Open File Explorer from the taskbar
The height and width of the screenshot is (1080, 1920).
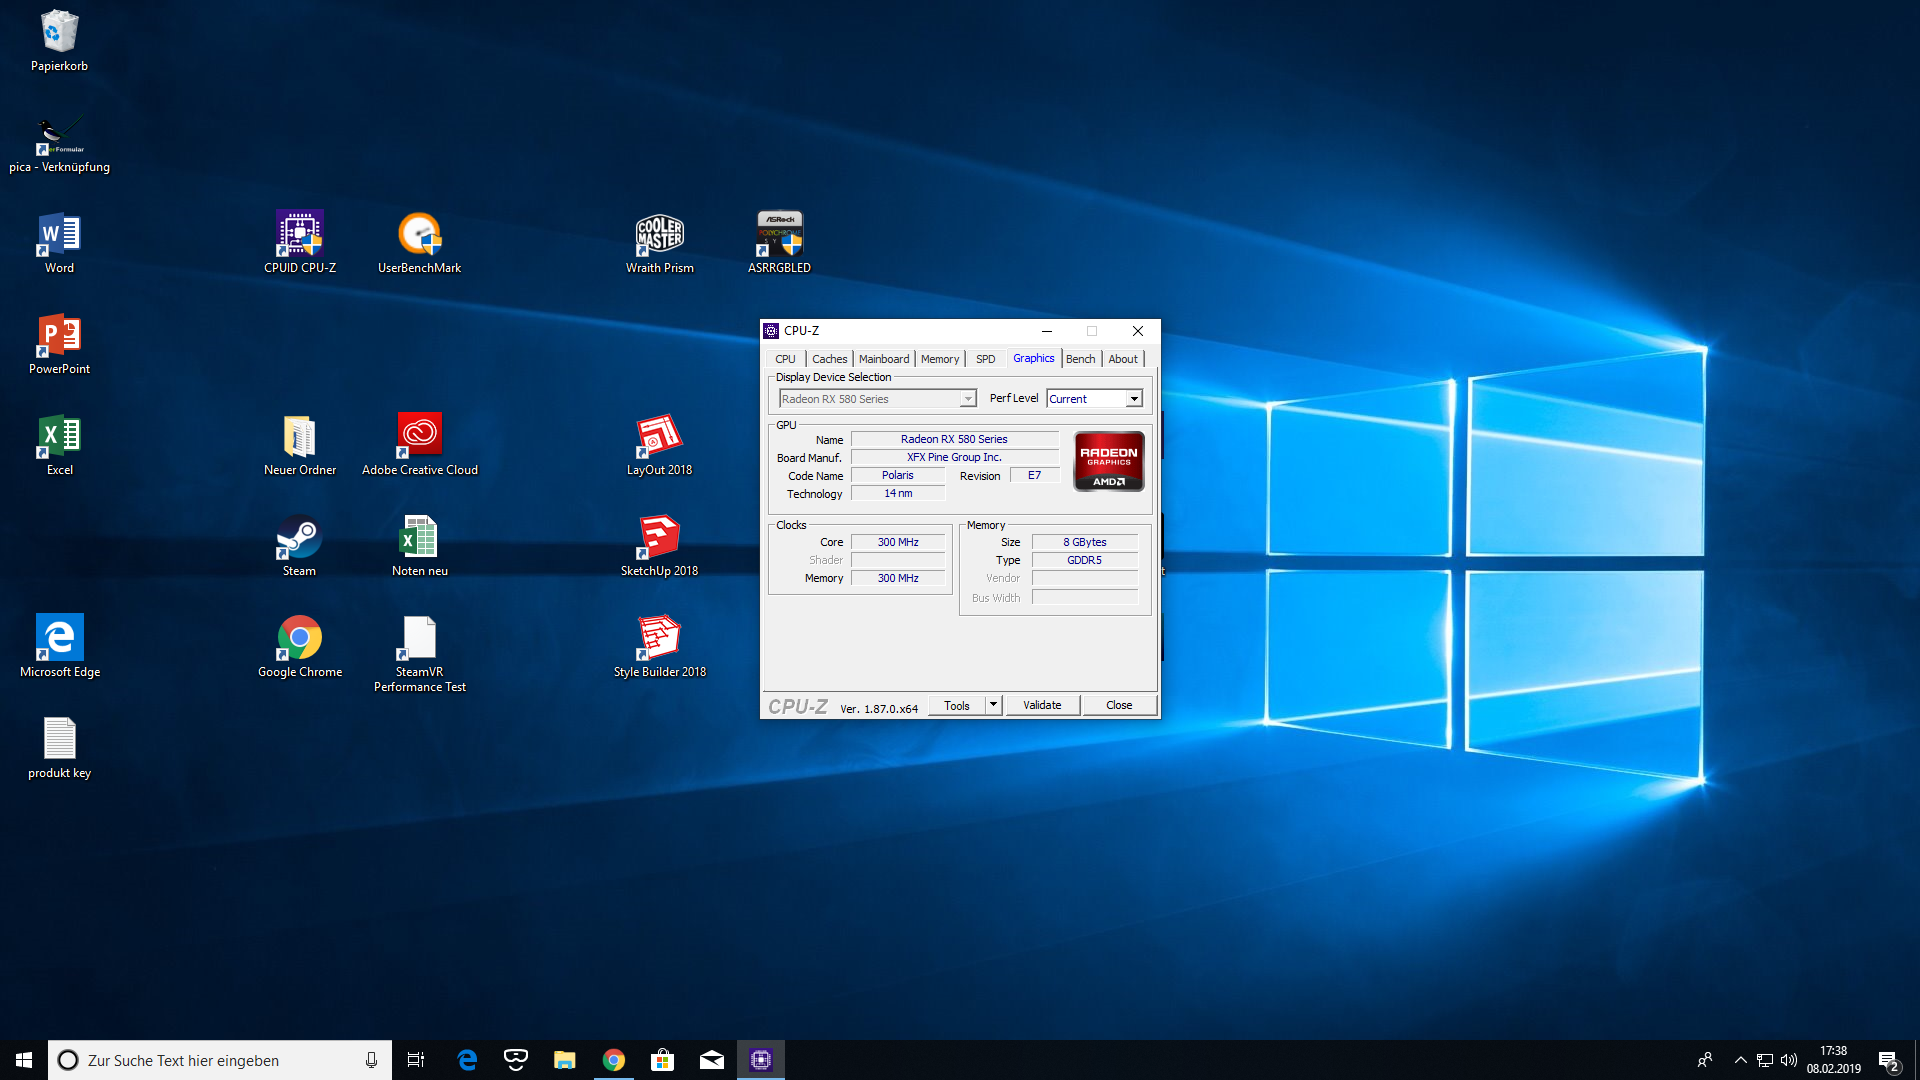click(x=564, y=1060)
